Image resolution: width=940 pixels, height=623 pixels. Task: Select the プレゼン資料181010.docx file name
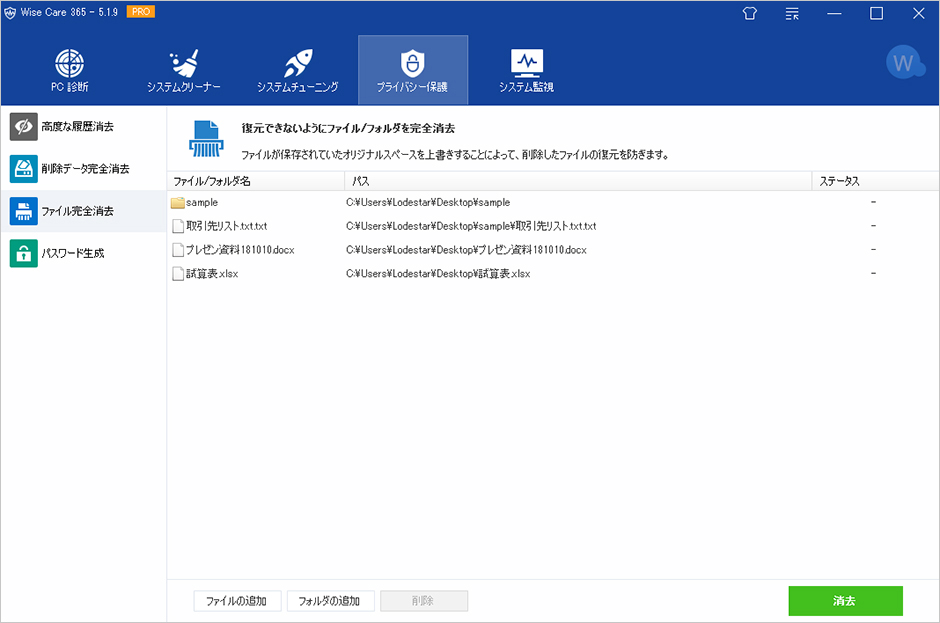[240, 249]
